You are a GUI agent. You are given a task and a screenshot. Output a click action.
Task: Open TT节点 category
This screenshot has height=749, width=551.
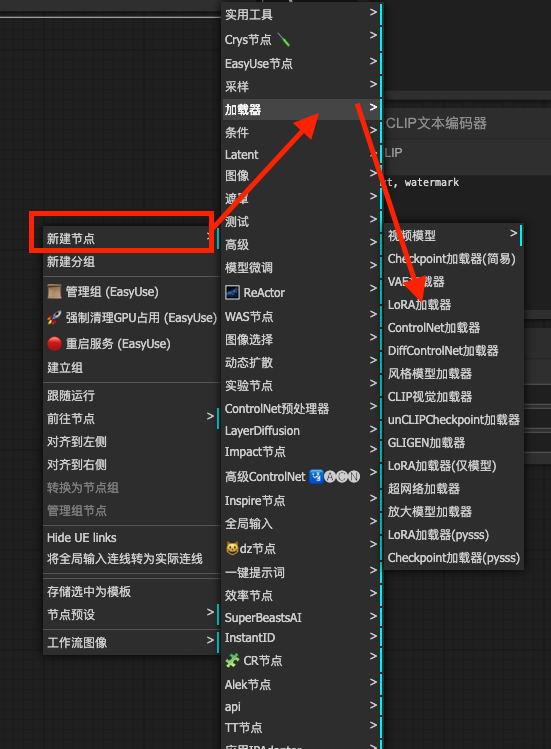tap(302, 727)
